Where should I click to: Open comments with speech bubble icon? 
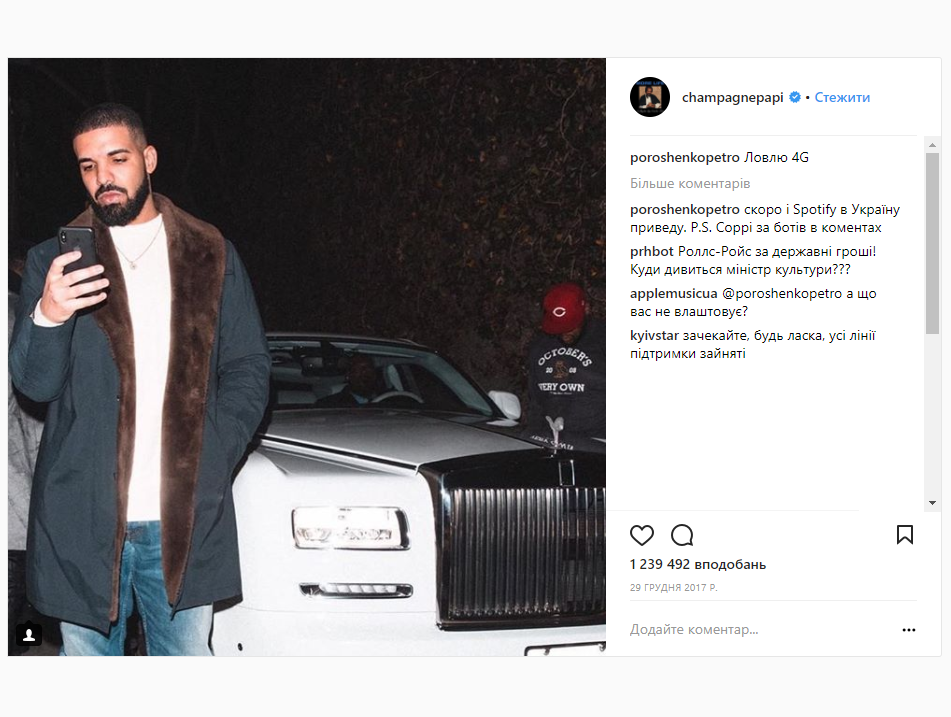682,535
